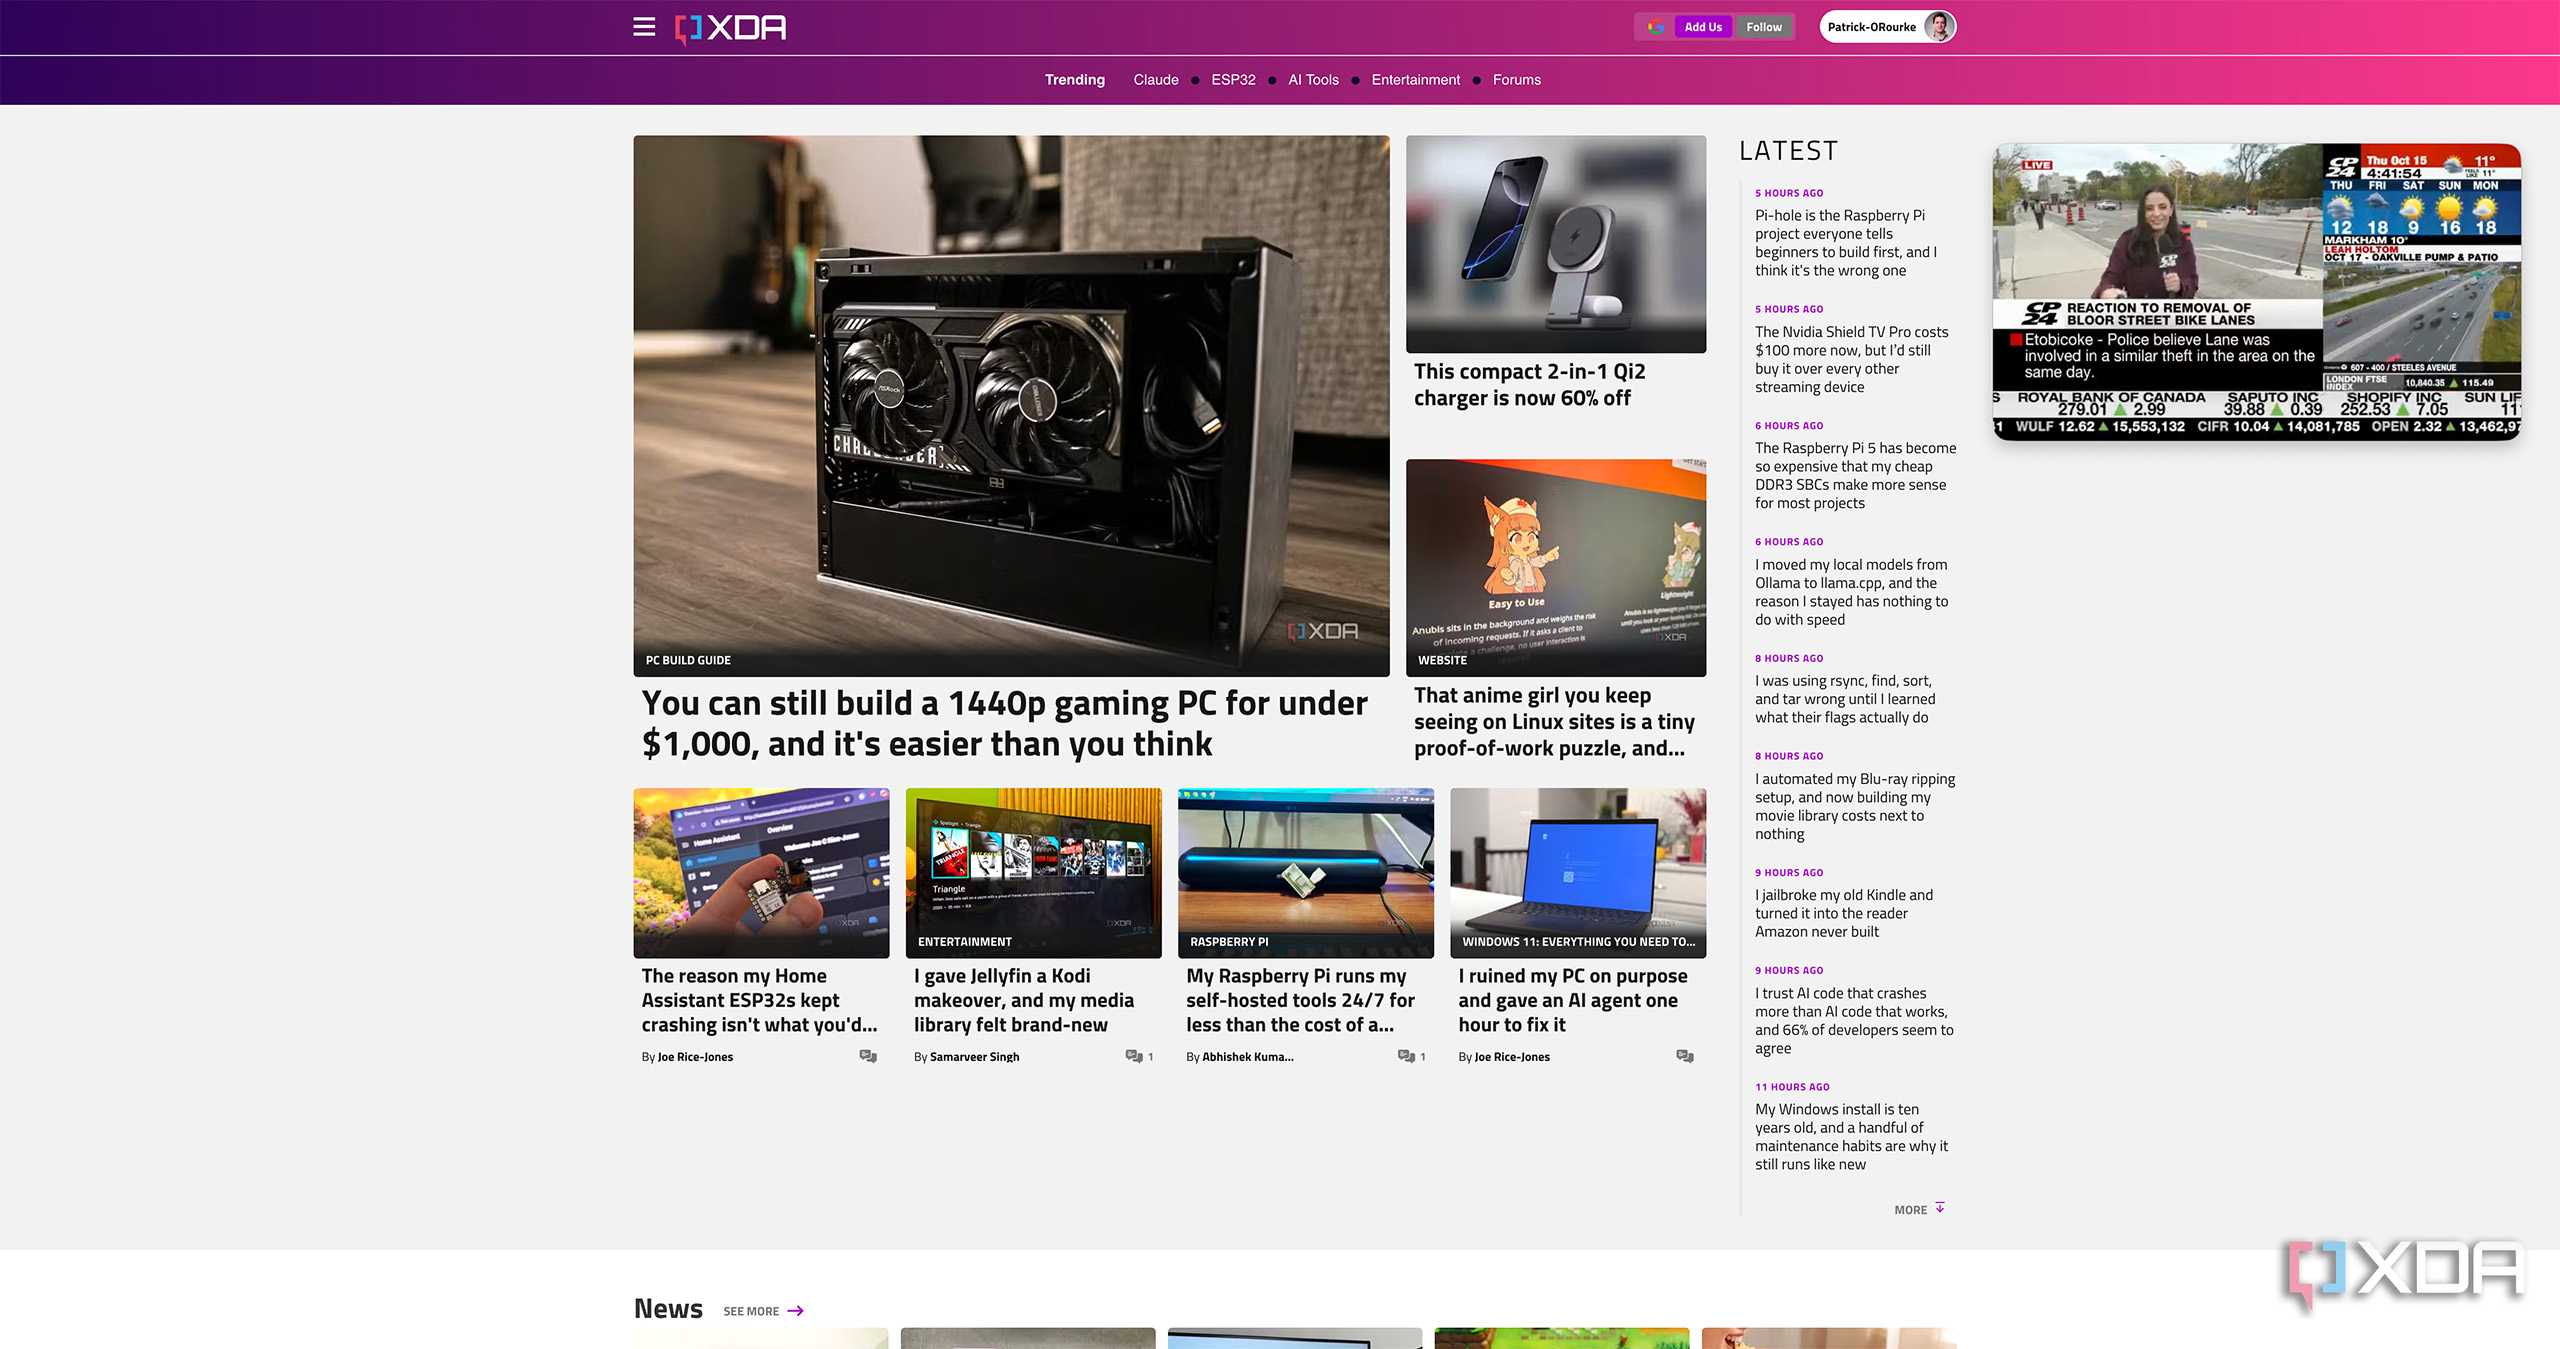Open the Ollama to llama.cpp story
Screen dimensions: 2560x1349
point(1851,592)
